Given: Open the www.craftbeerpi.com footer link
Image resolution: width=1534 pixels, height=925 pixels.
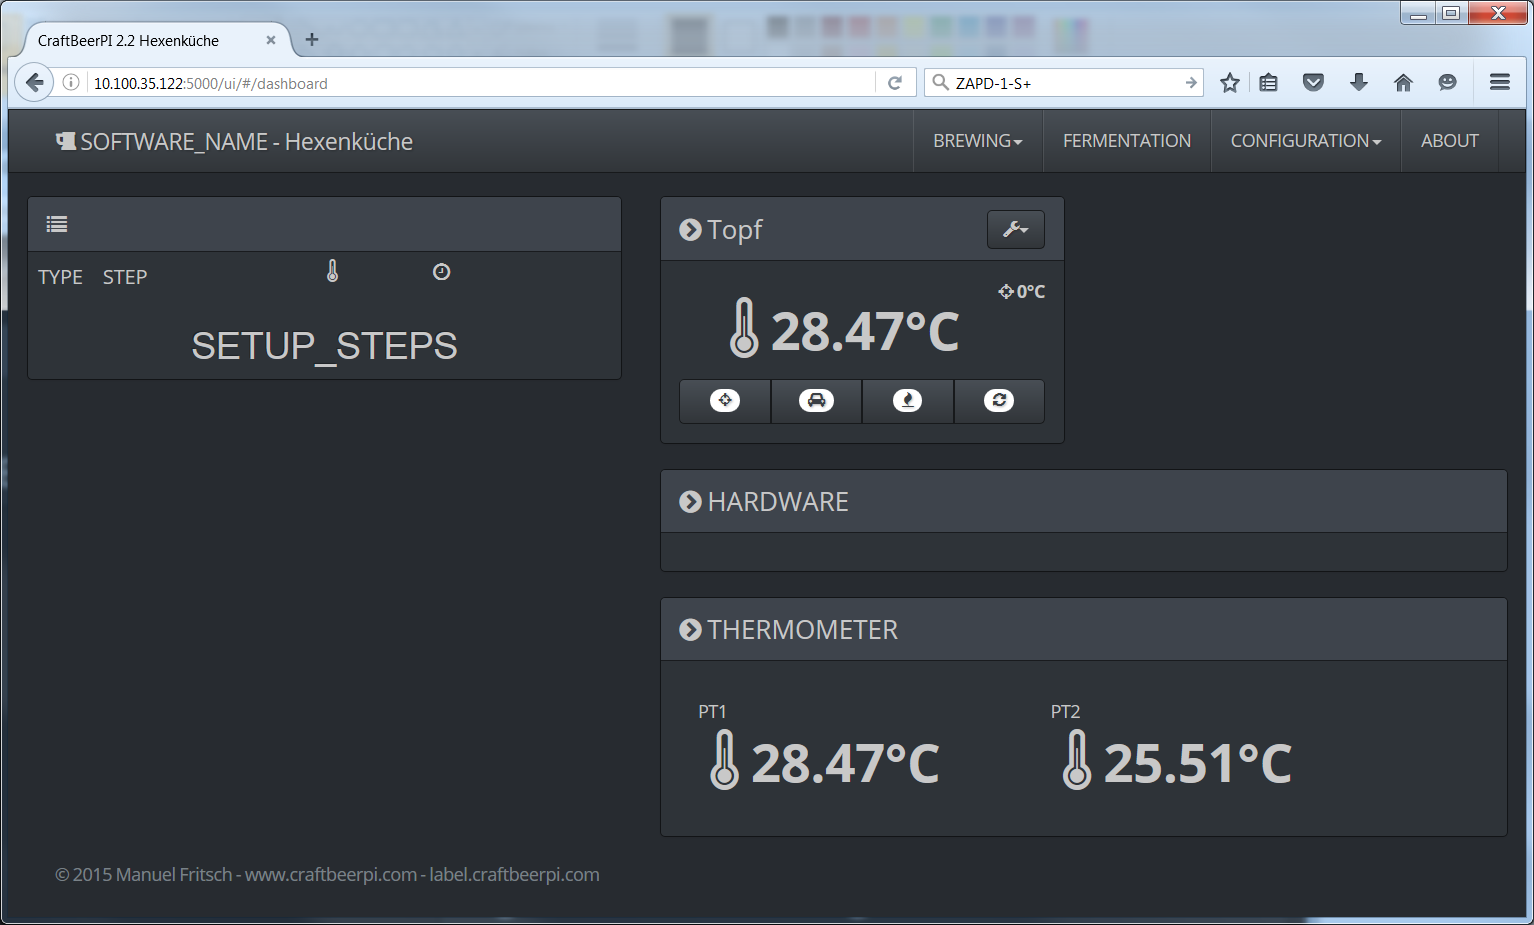Looking at the screenshot, I should click(x=330, y=875).
